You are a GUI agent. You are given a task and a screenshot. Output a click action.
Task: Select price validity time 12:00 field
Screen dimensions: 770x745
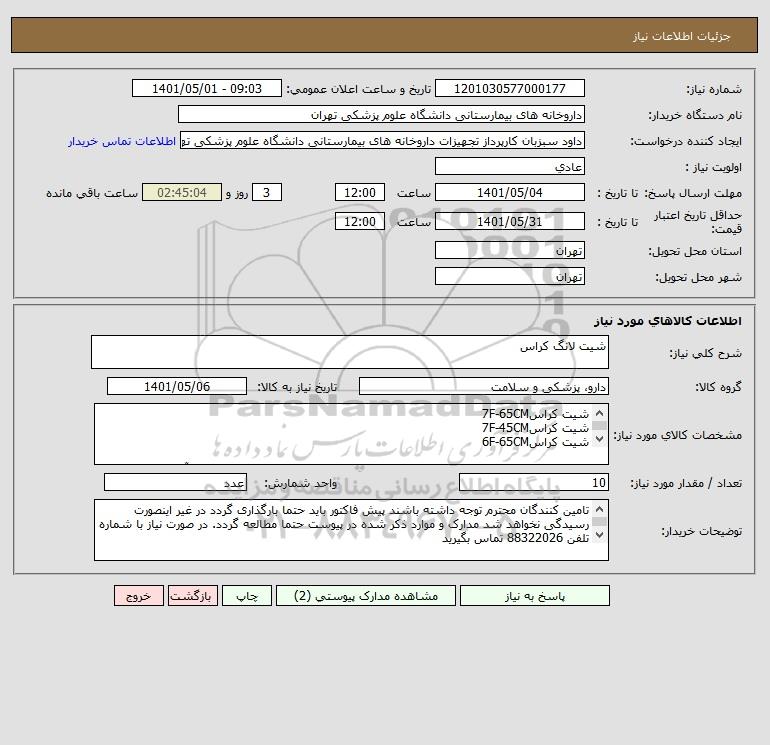pos(359,221)
